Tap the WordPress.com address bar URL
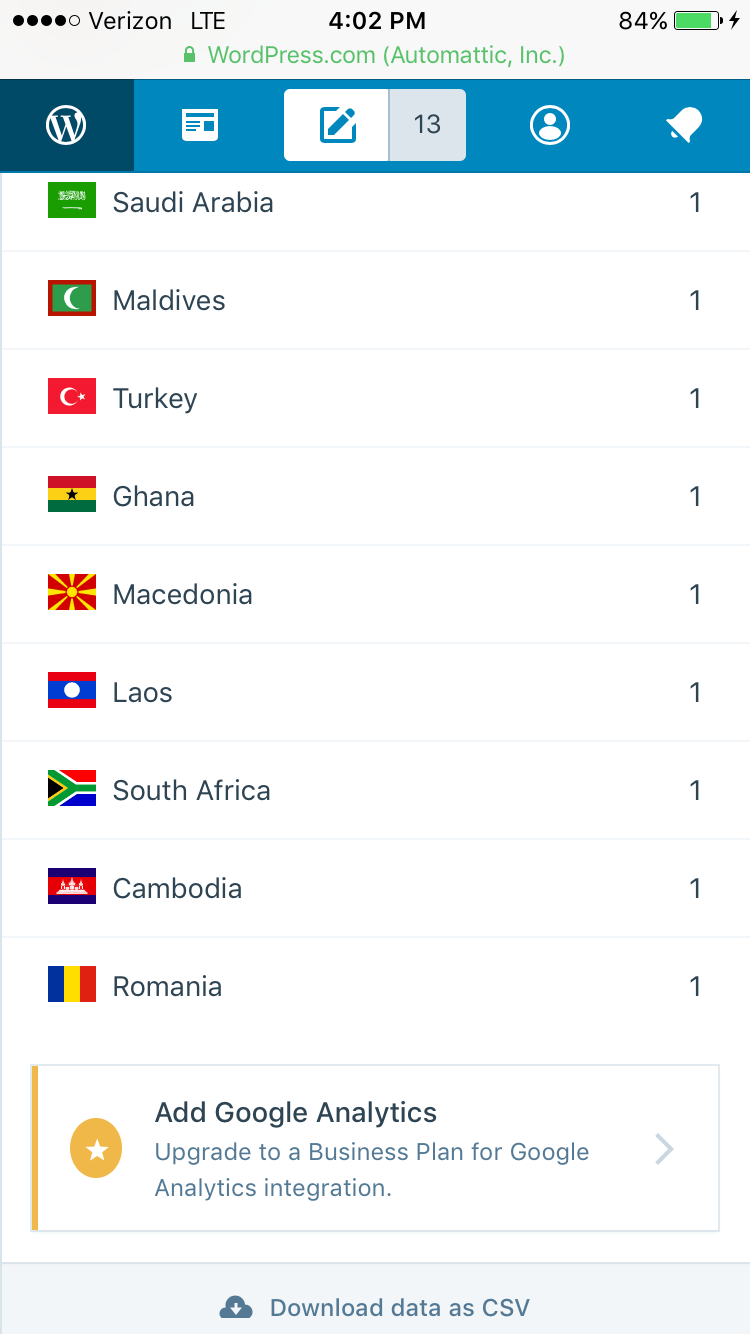Image resolution: width=750 pixels, height=1334 pixels. pyautogui.click(x=375, y=54)
